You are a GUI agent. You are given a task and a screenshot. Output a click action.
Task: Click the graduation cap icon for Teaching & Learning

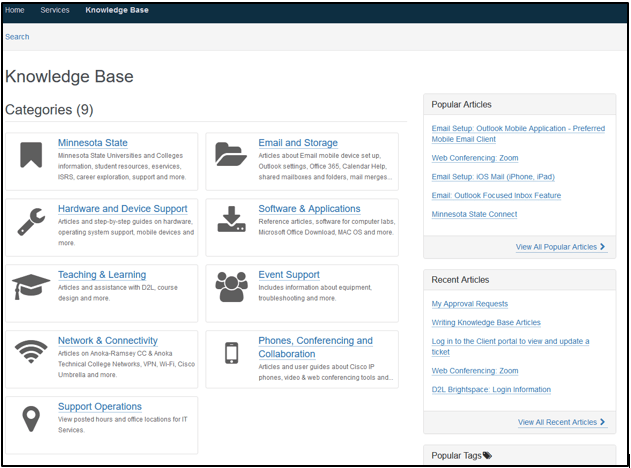31,287
